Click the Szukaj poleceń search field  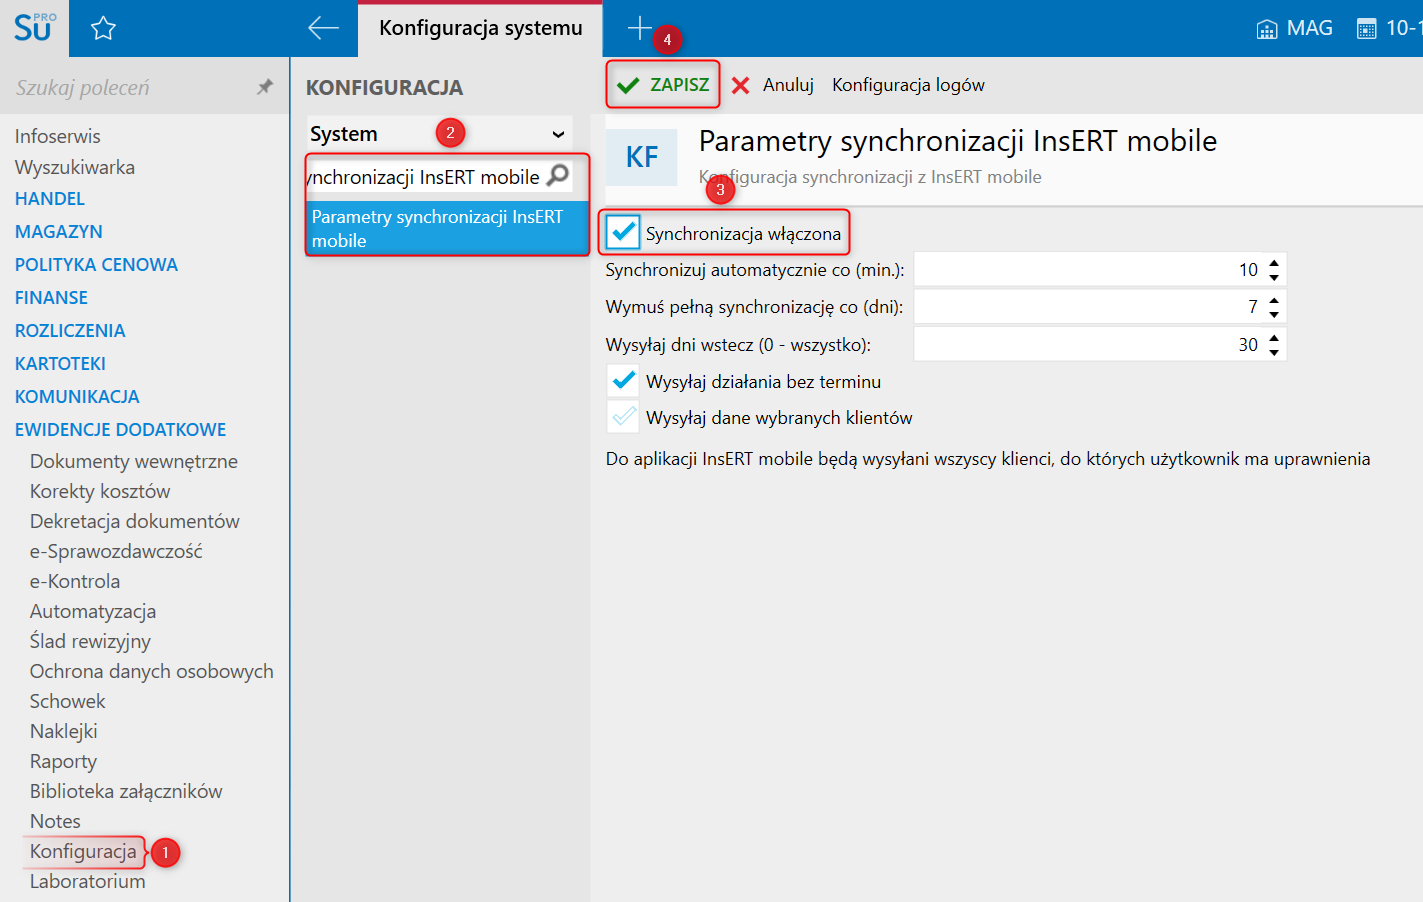pyautogui.click(x=130, y=88)
